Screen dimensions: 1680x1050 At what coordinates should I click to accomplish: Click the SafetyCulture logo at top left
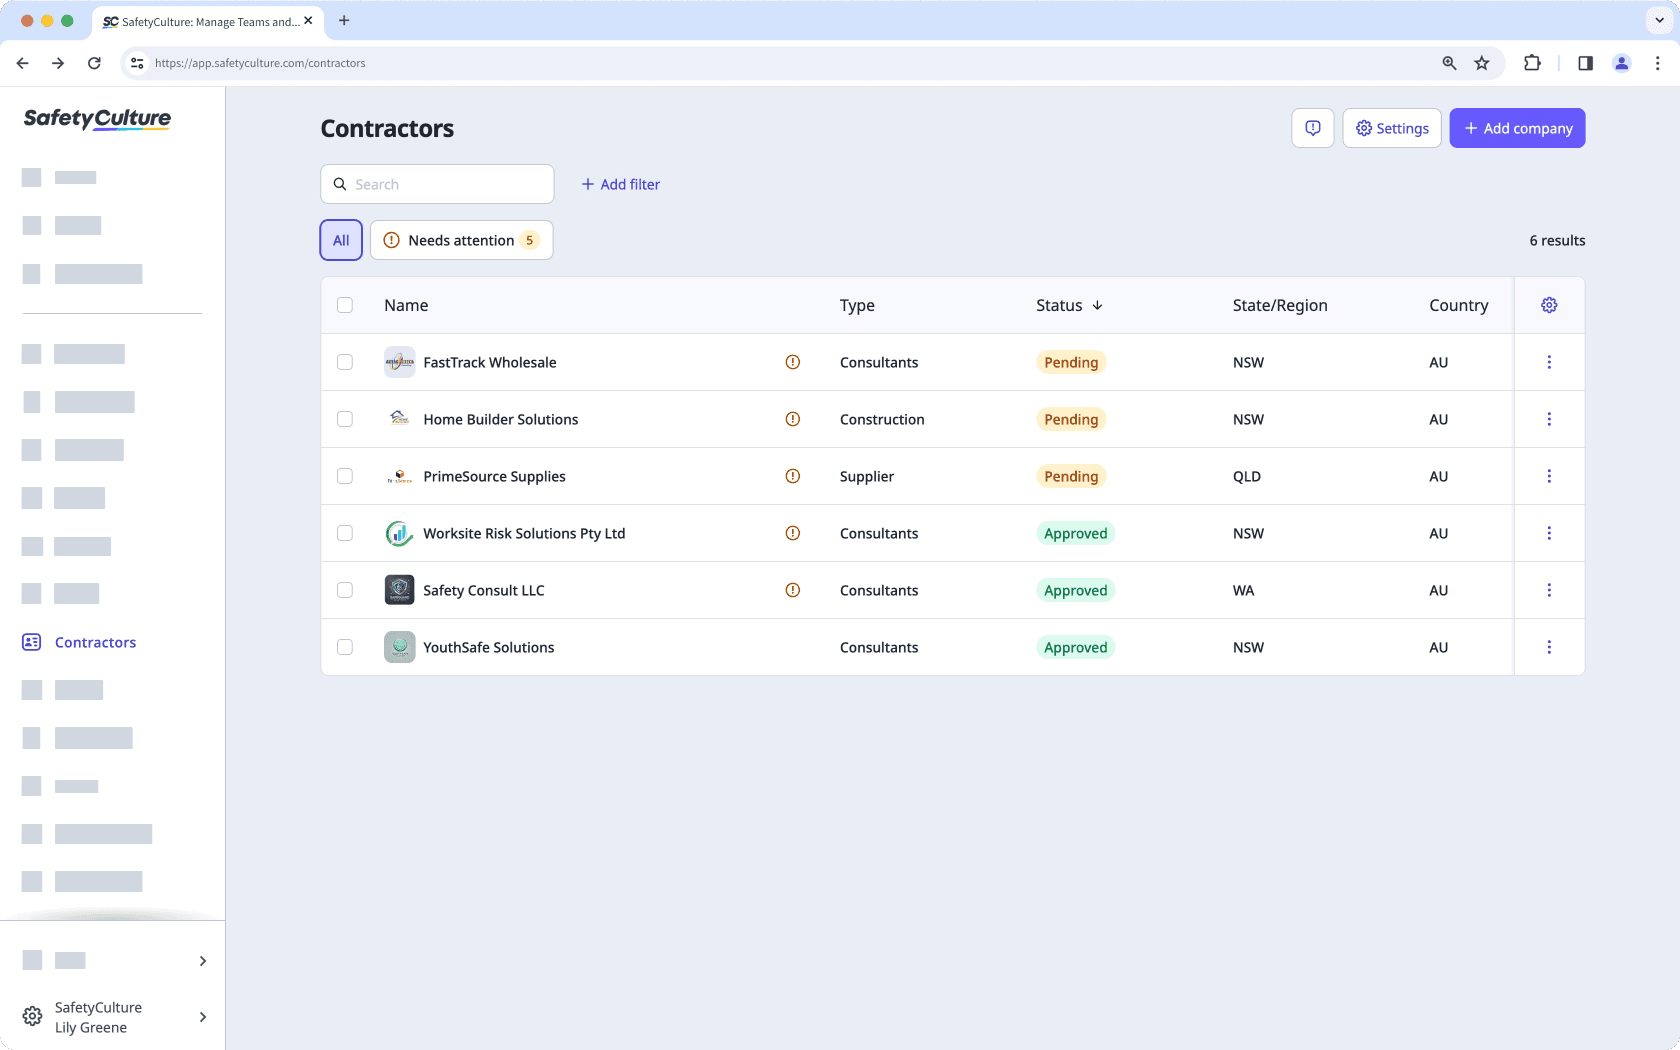[x=96, y=119]
